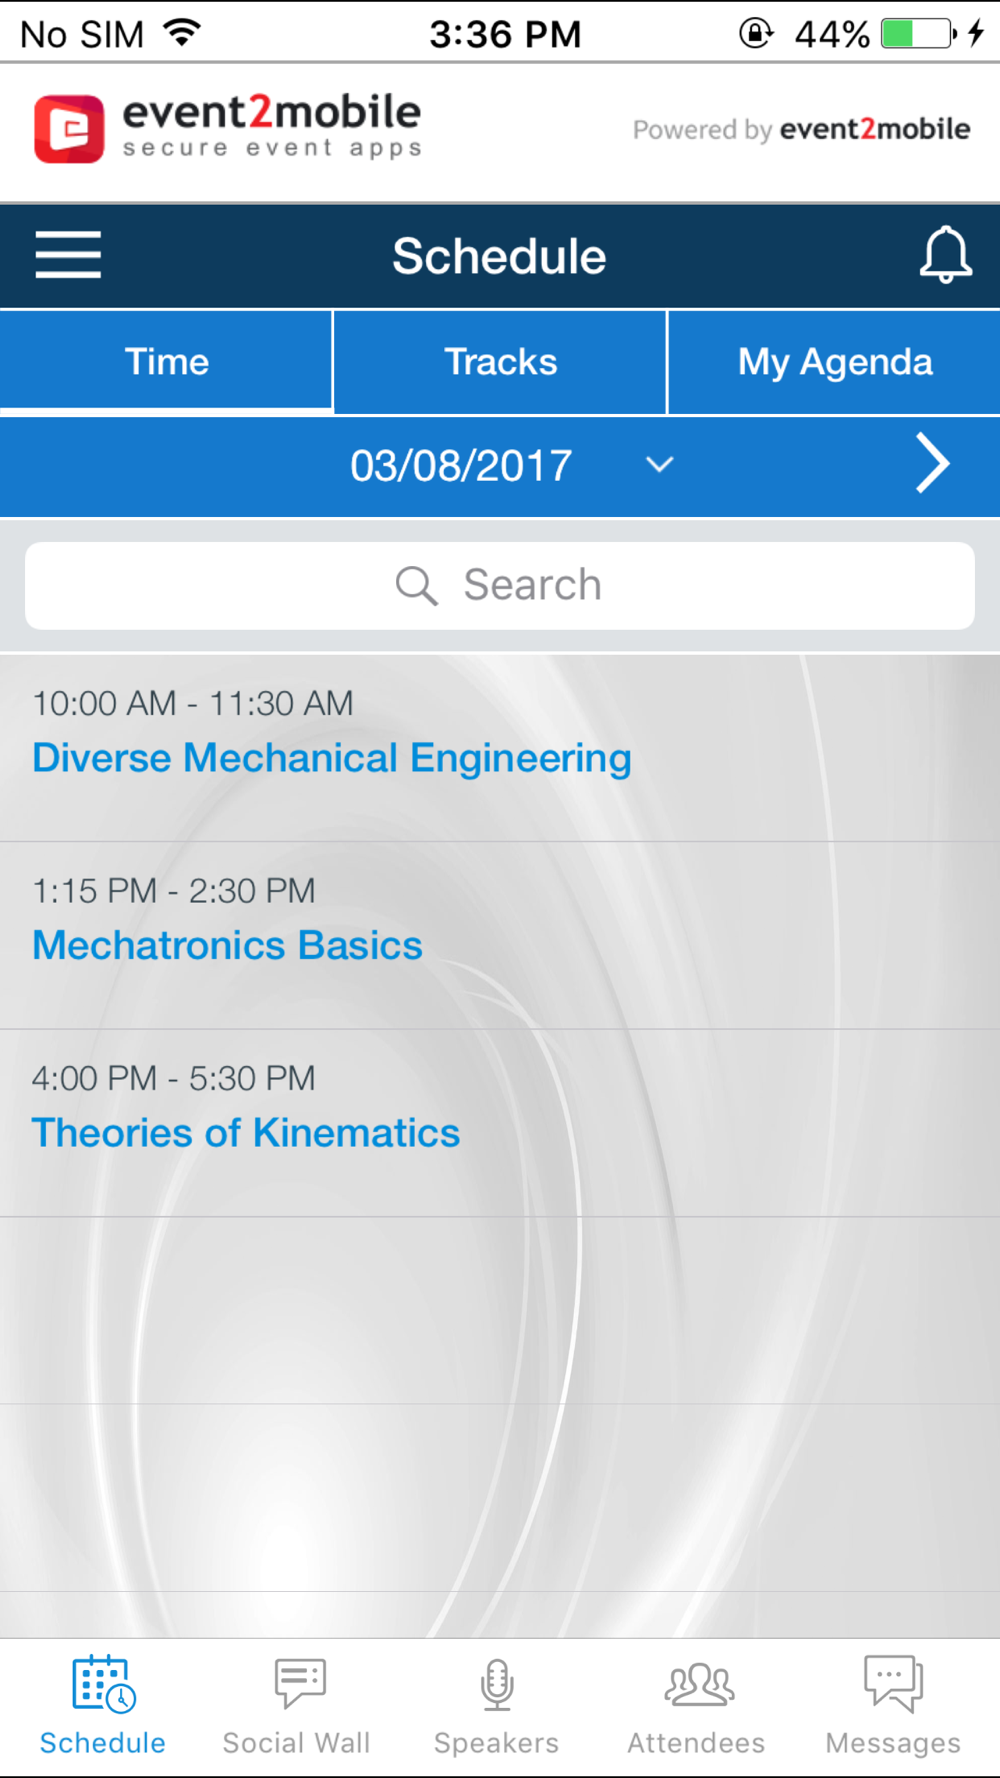Open Diverse Mechanical Engineering session
The height and width of the screenshot is (1778, 1000).
pos(332,758)
